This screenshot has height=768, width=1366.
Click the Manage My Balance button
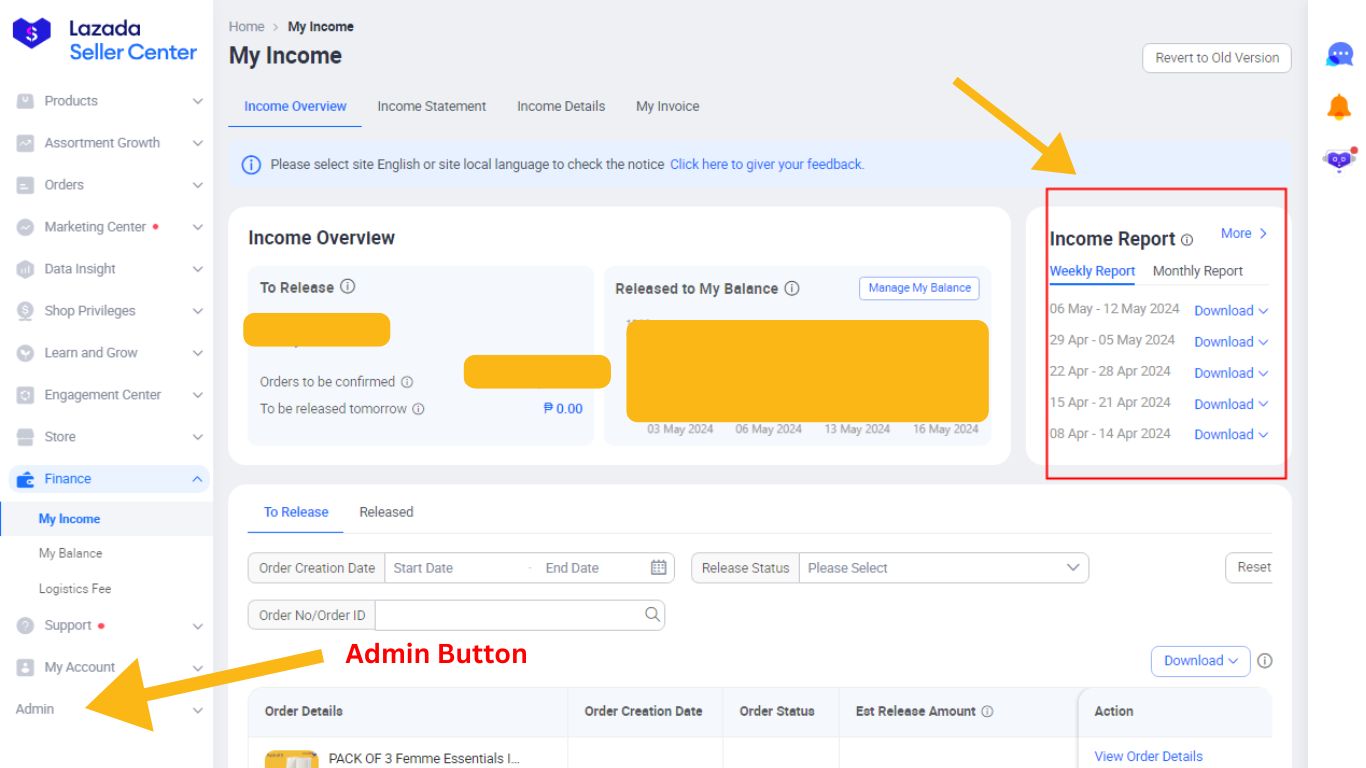pos(917,288)
